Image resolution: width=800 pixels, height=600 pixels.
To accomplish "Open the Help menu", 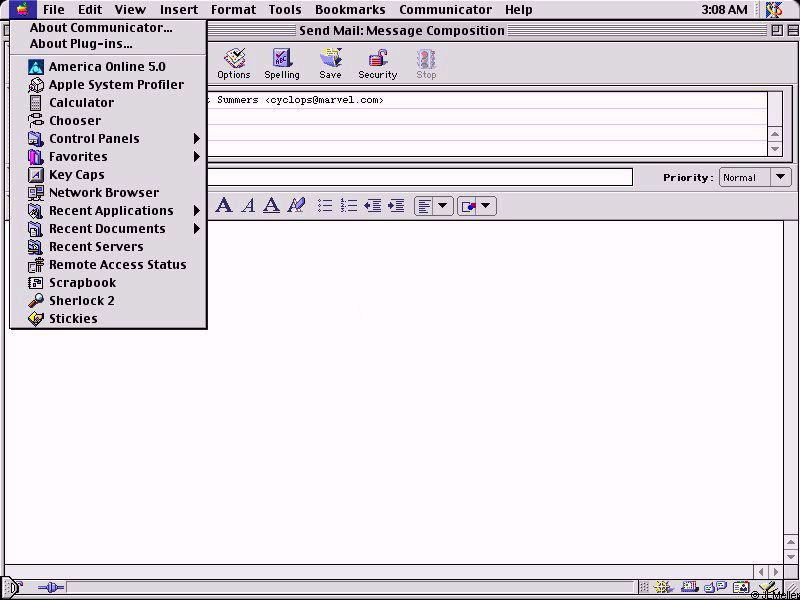I will click(x=518, y=10).
